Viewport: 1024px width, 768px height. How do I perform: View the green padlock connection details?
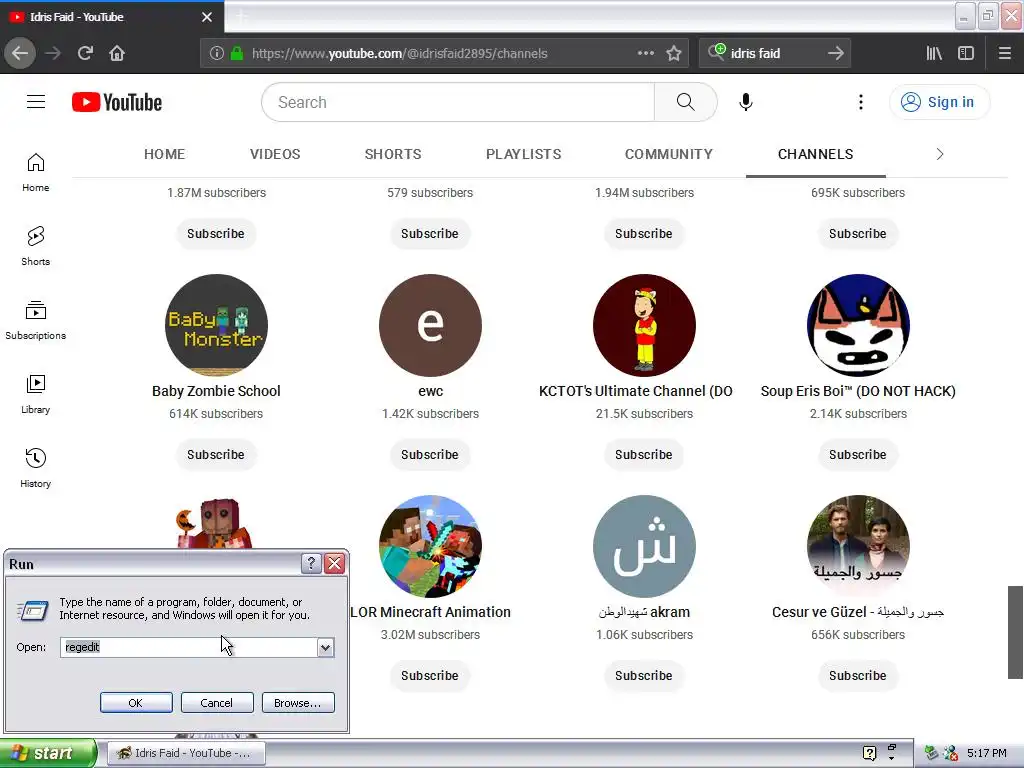pos(237,54)
